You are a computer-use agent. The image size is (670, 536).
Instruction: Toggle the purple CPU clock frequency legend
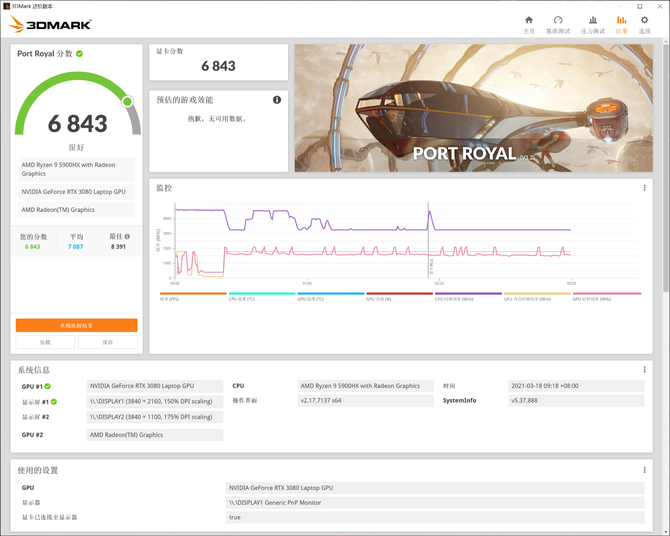[467, 295]
